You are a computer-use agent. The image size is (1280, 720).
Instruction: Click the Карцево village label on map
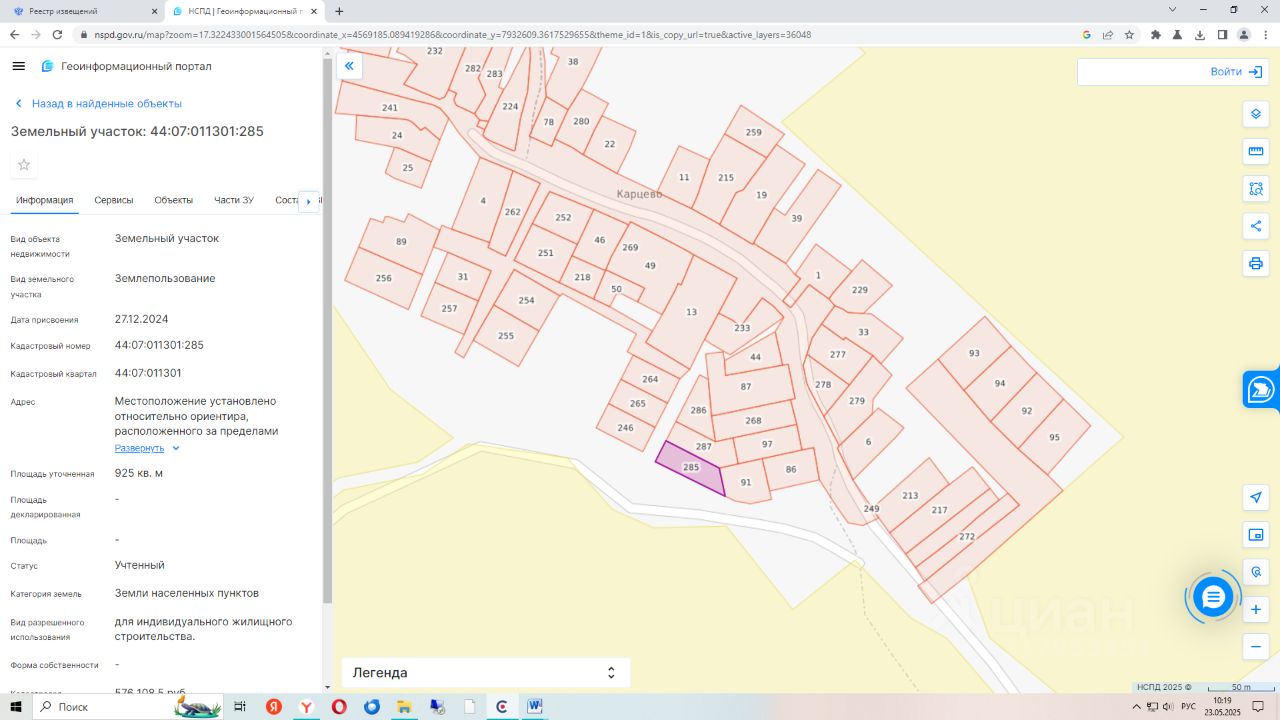pyautogui.click(x=640, y=194)
